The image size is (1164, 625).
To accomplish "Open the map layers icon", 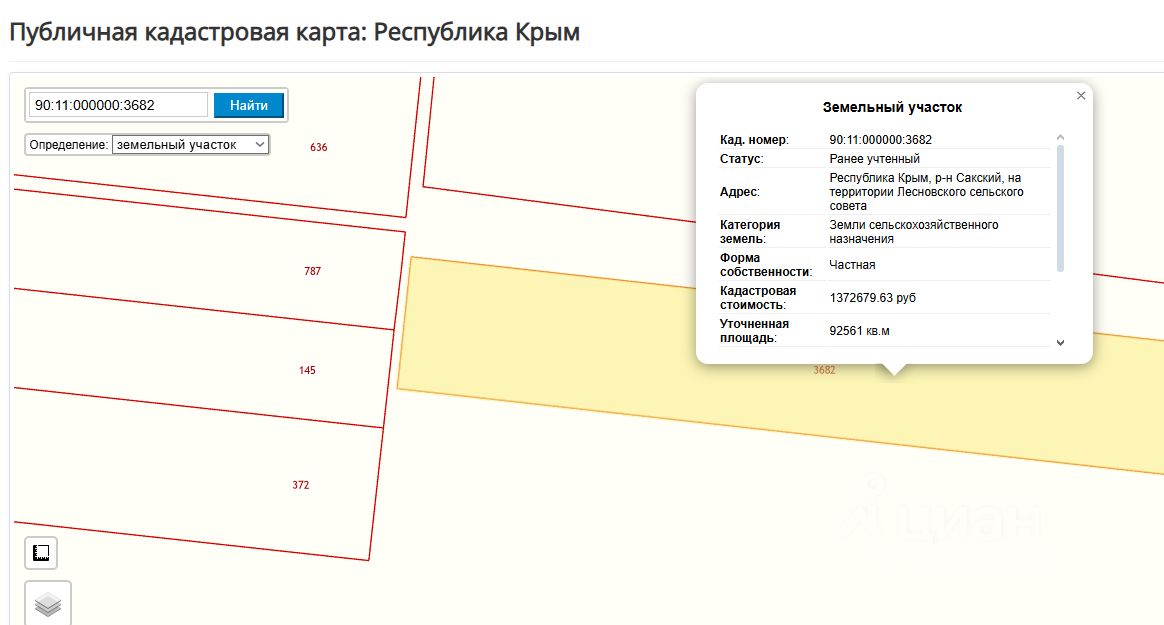I will tap(48, 604).
